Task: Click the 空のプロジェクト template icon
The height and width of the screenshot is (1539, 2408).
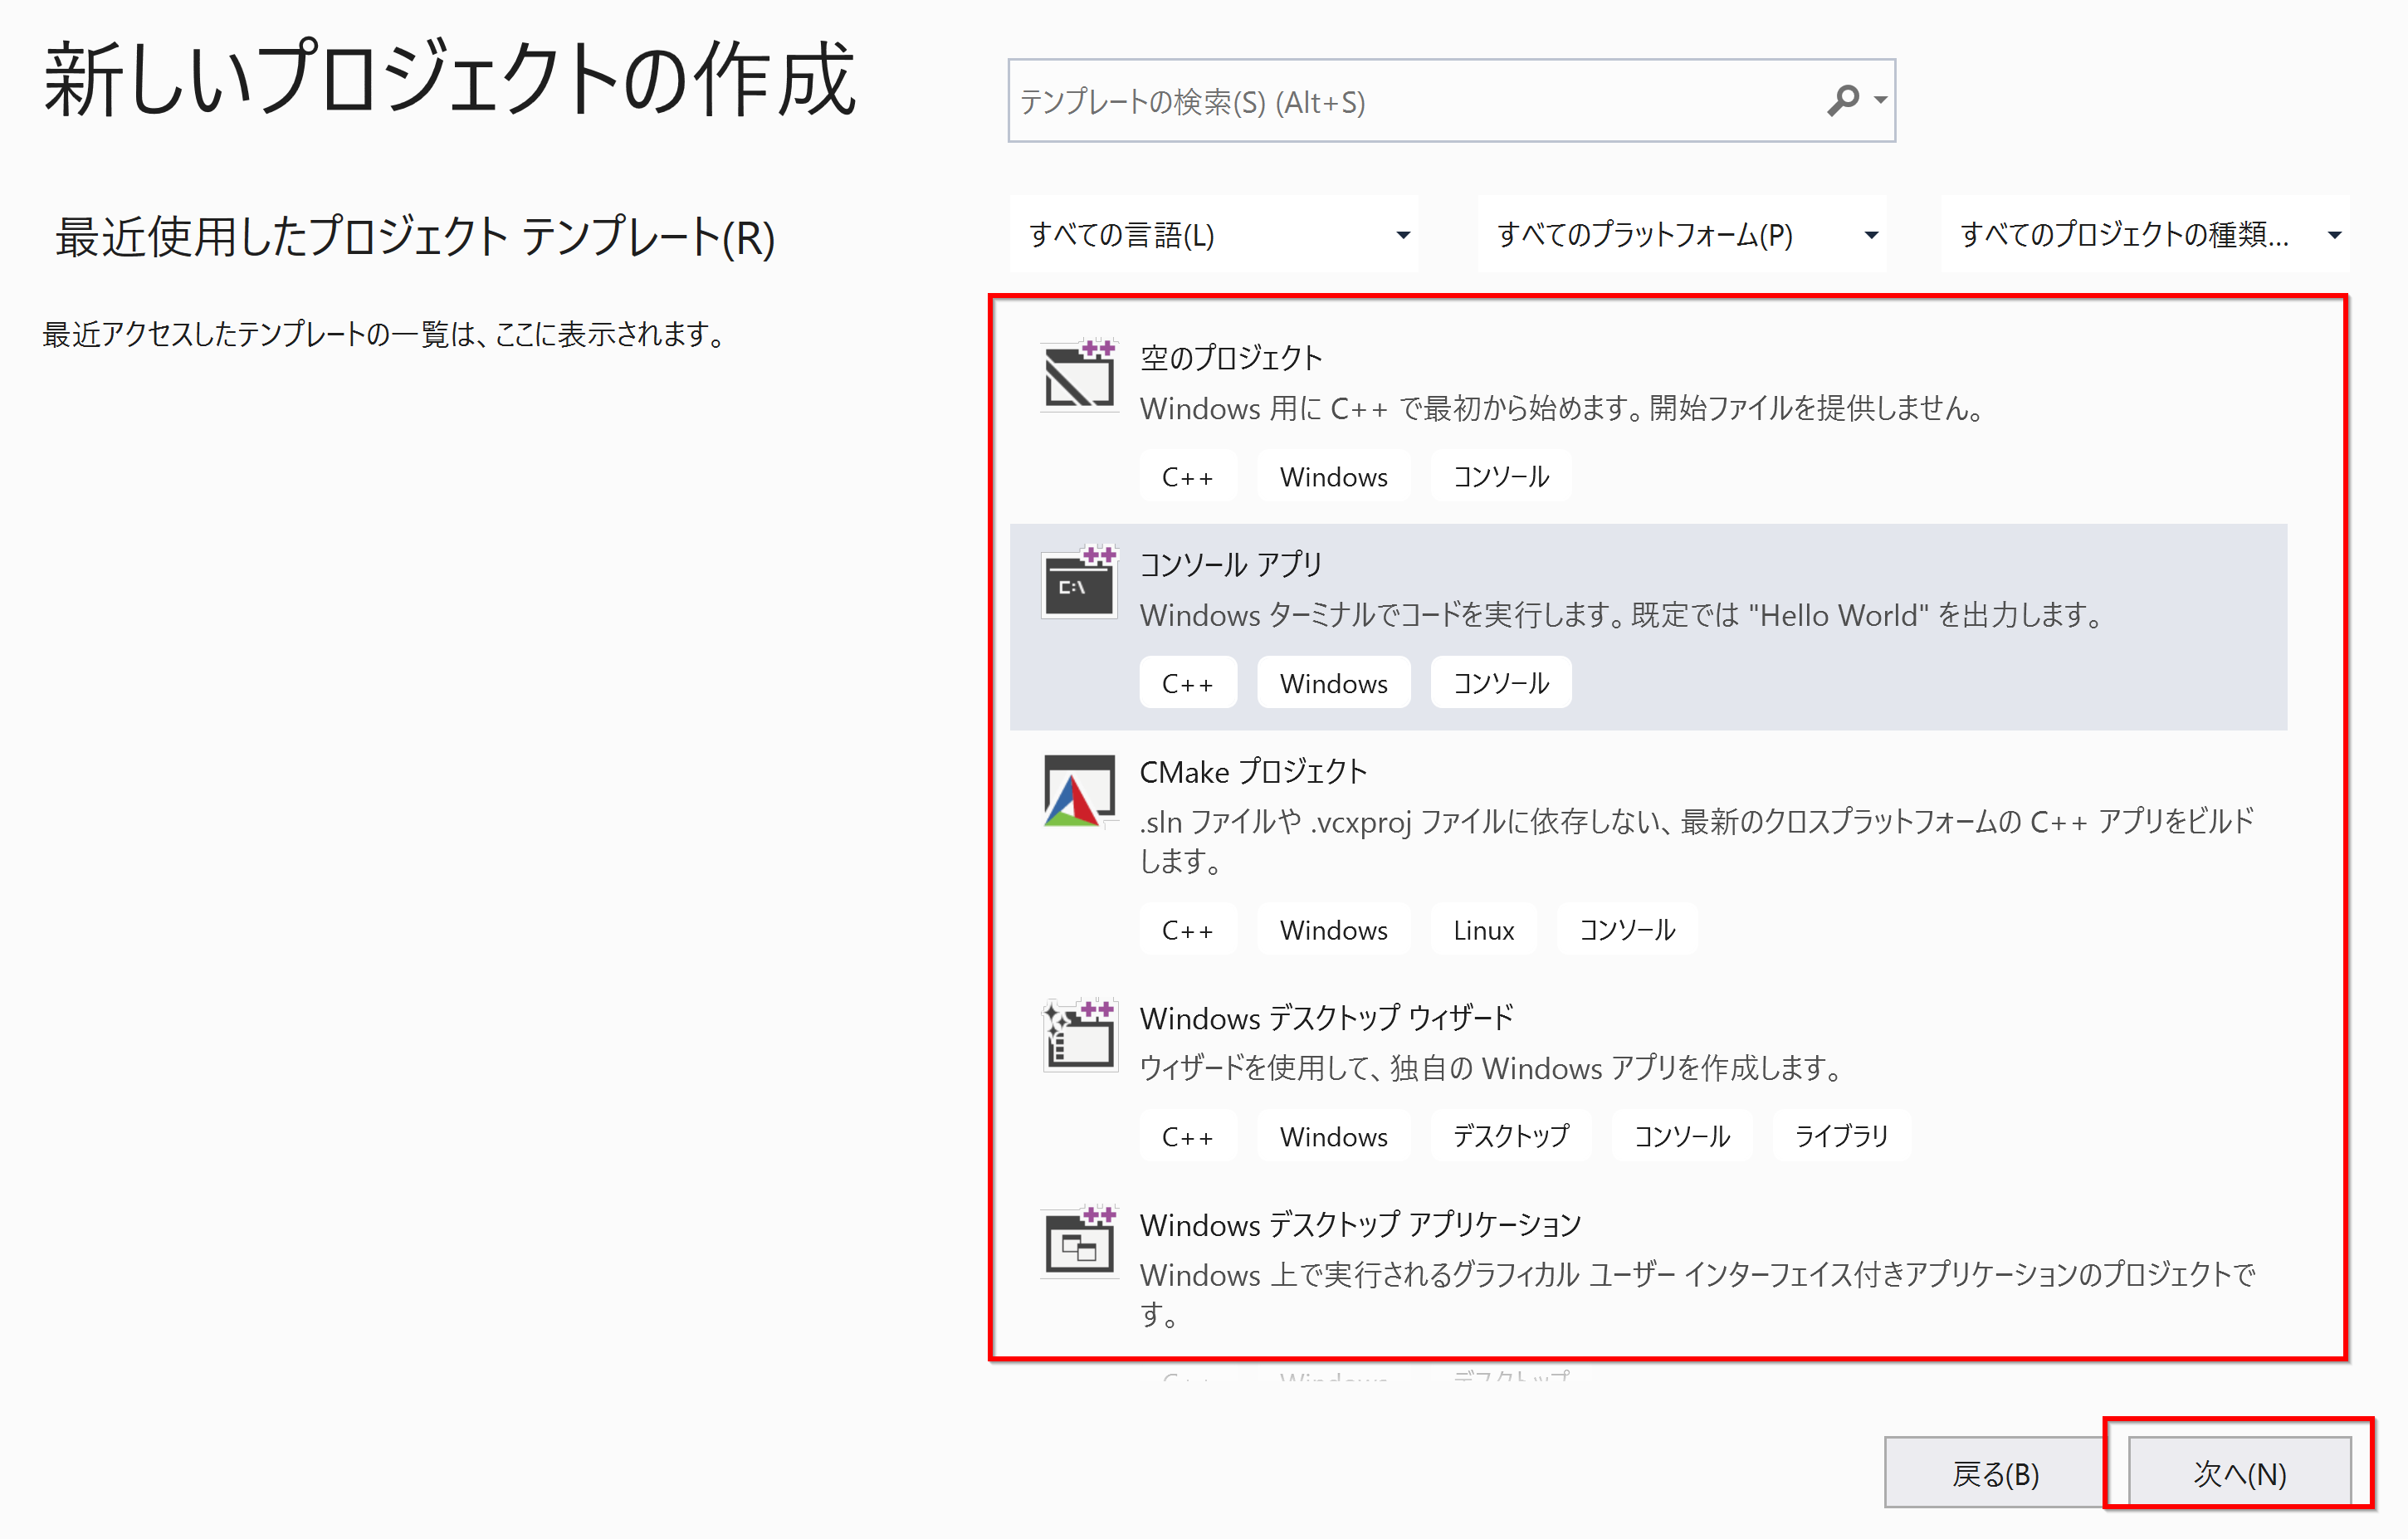Action: [x=1079, y=374]
